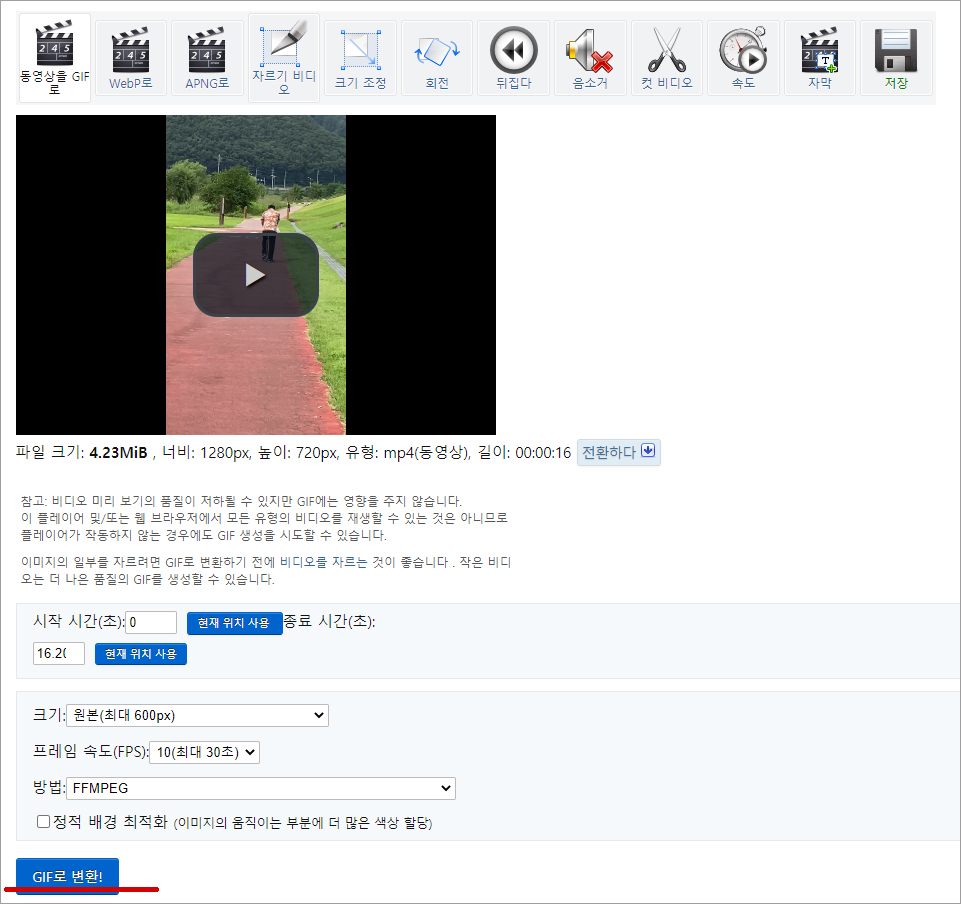This screenshot has height=904, width=961.
Task: Open the 크기 size dropdown
Action: pyautogui.click(x=197, y=715)
